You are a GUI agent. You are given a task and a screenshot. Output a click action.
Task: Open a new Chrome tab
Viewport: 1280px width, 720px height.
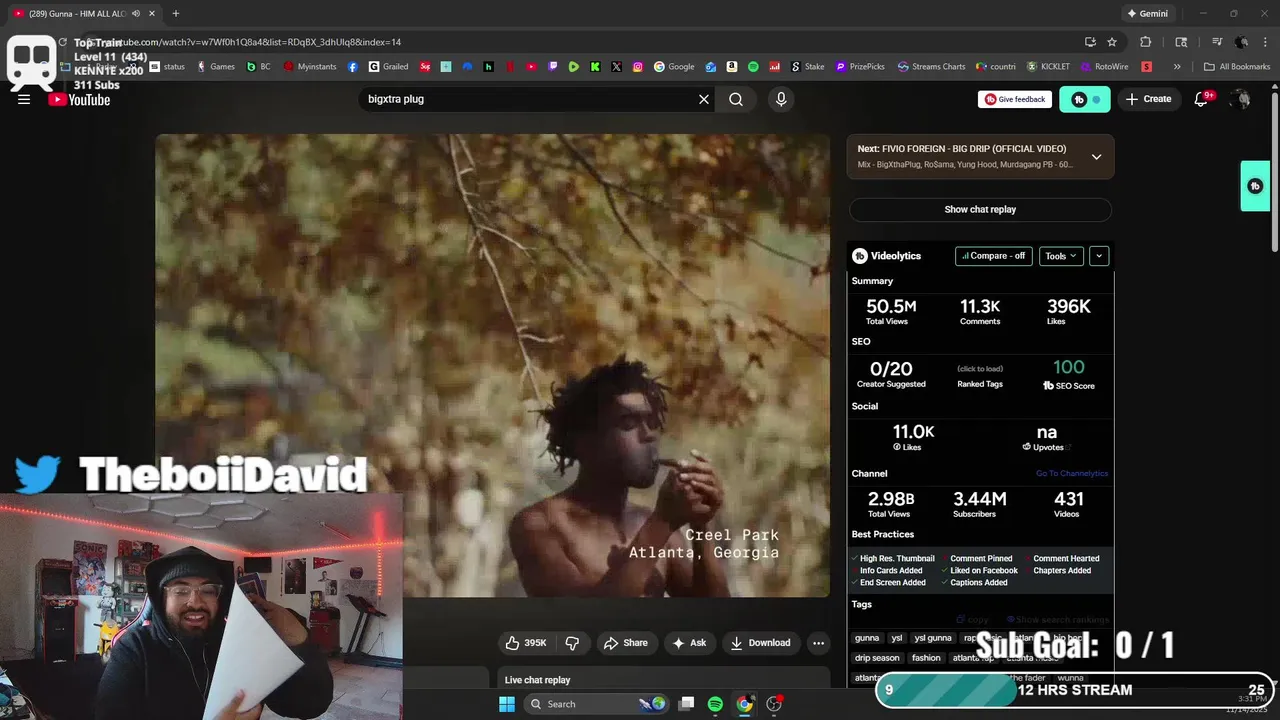coord(176,14)
